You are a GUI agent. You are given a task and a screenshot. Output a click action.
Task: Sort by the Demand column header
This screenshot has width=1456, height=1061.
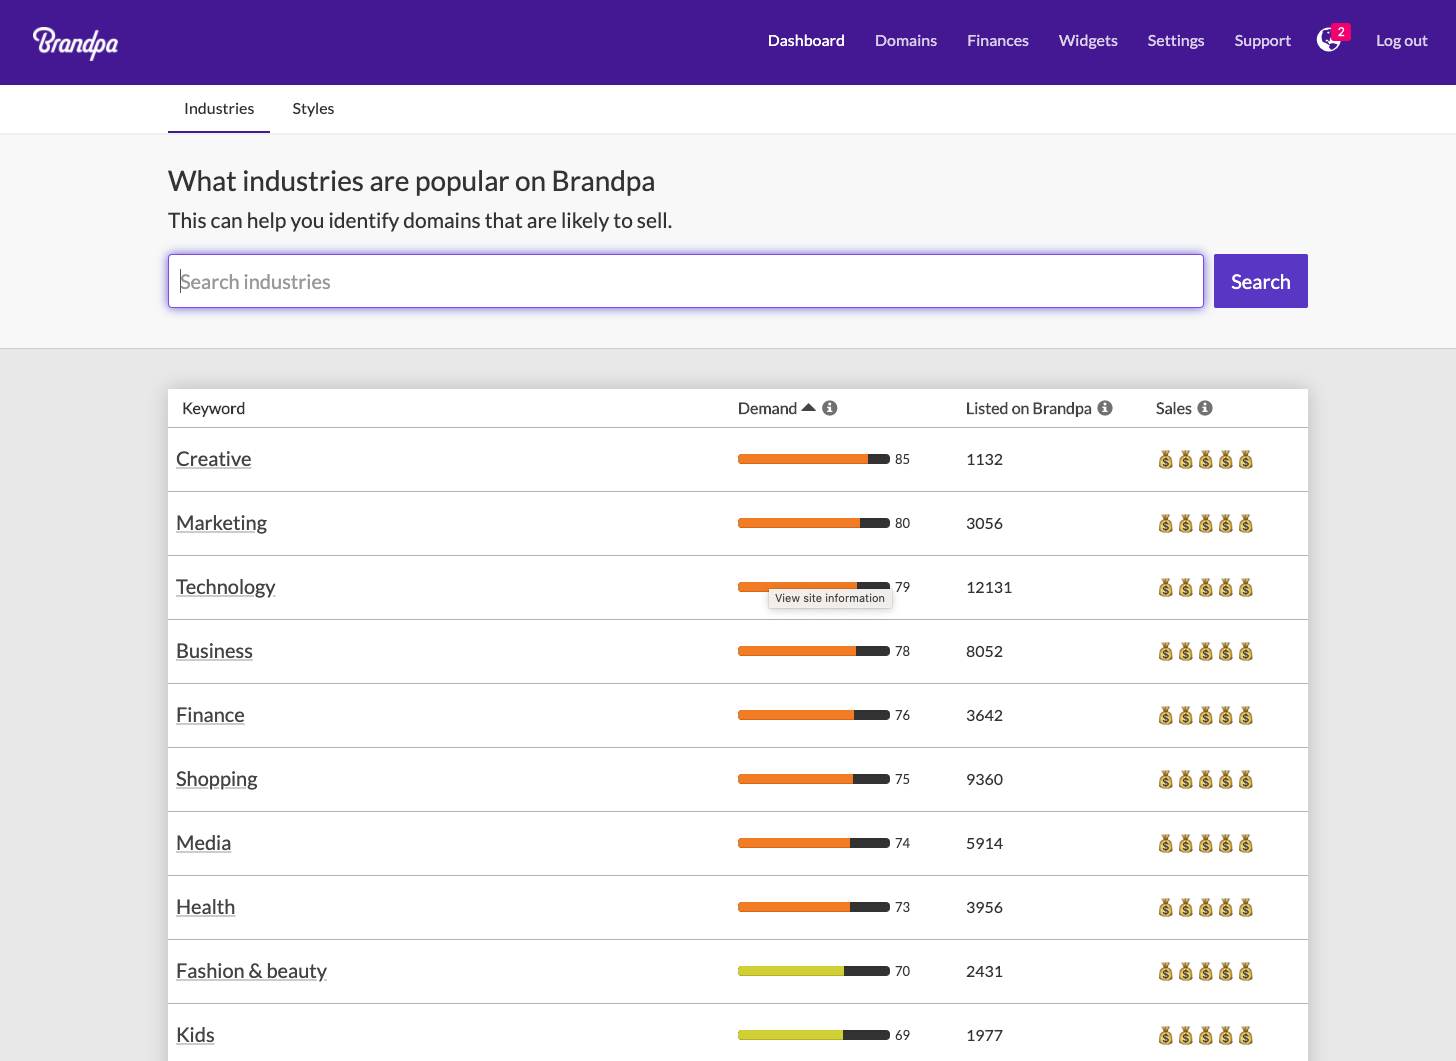[768, 408]
